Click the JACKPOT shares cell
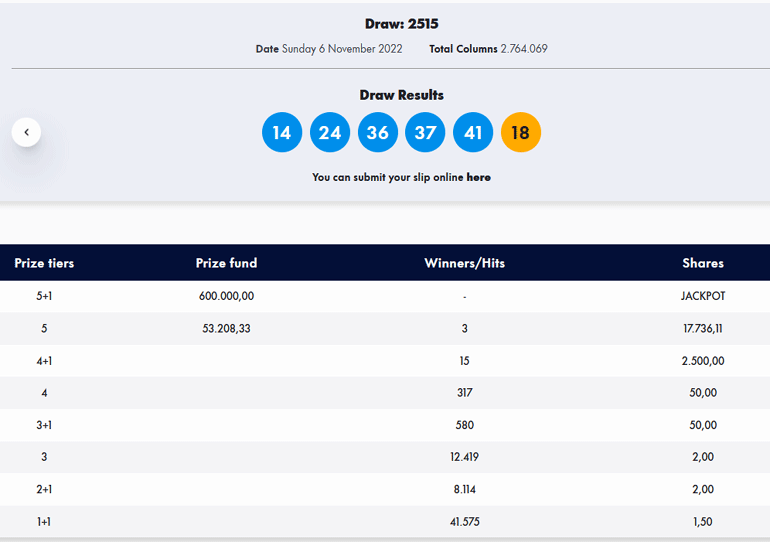This screenshot has width=770, height=542. [702, 296]
